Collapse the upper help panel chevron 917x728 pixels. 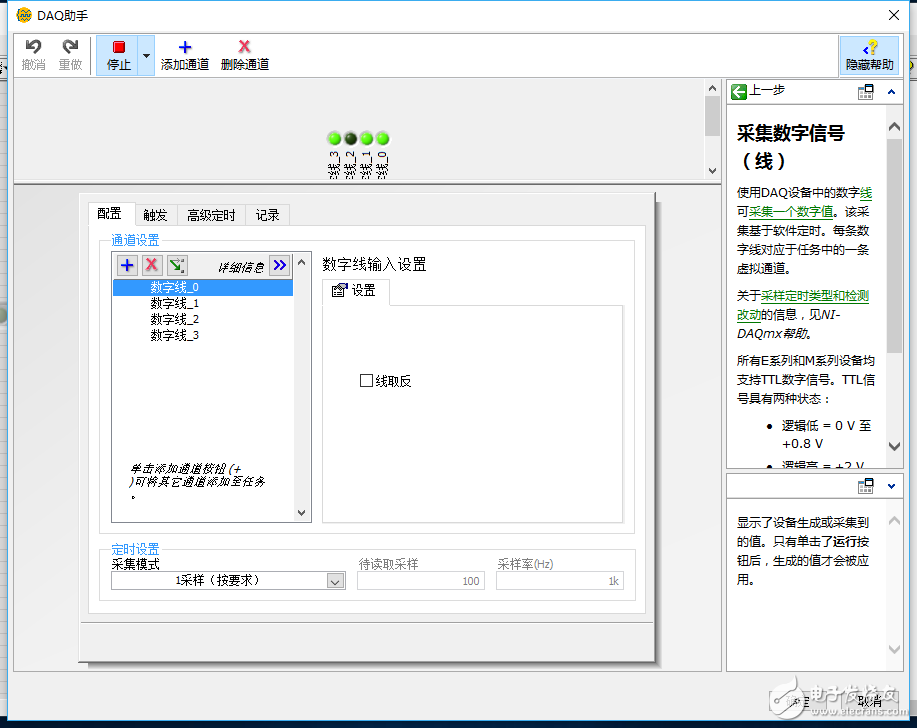(891, 92)
